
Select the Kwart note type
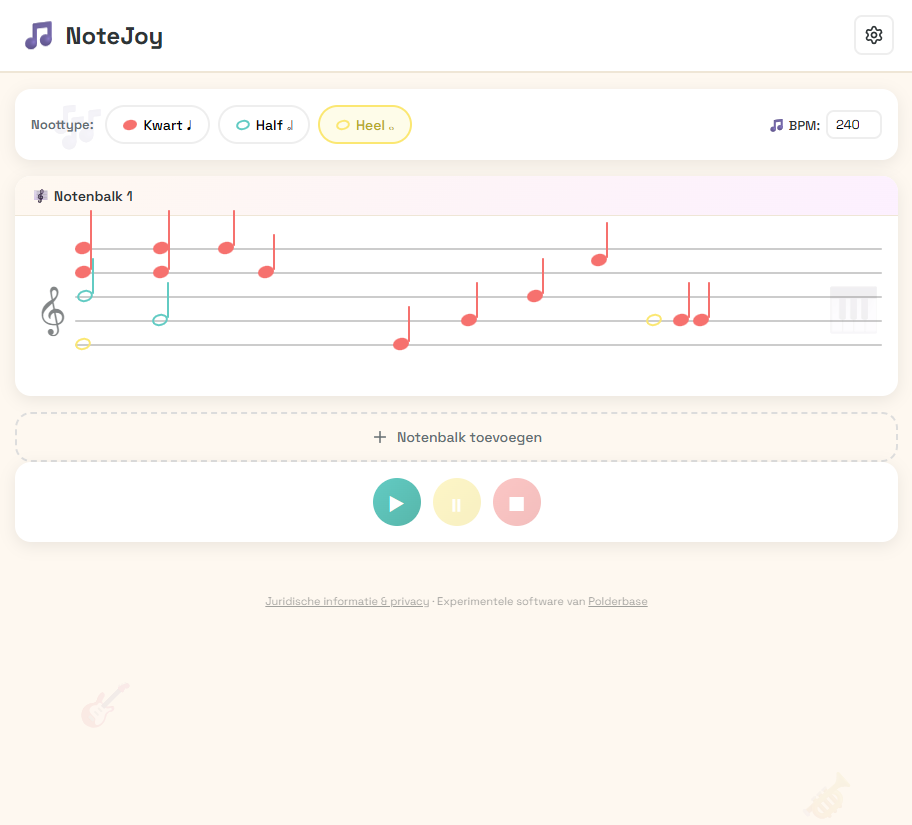tap(157, 124)
